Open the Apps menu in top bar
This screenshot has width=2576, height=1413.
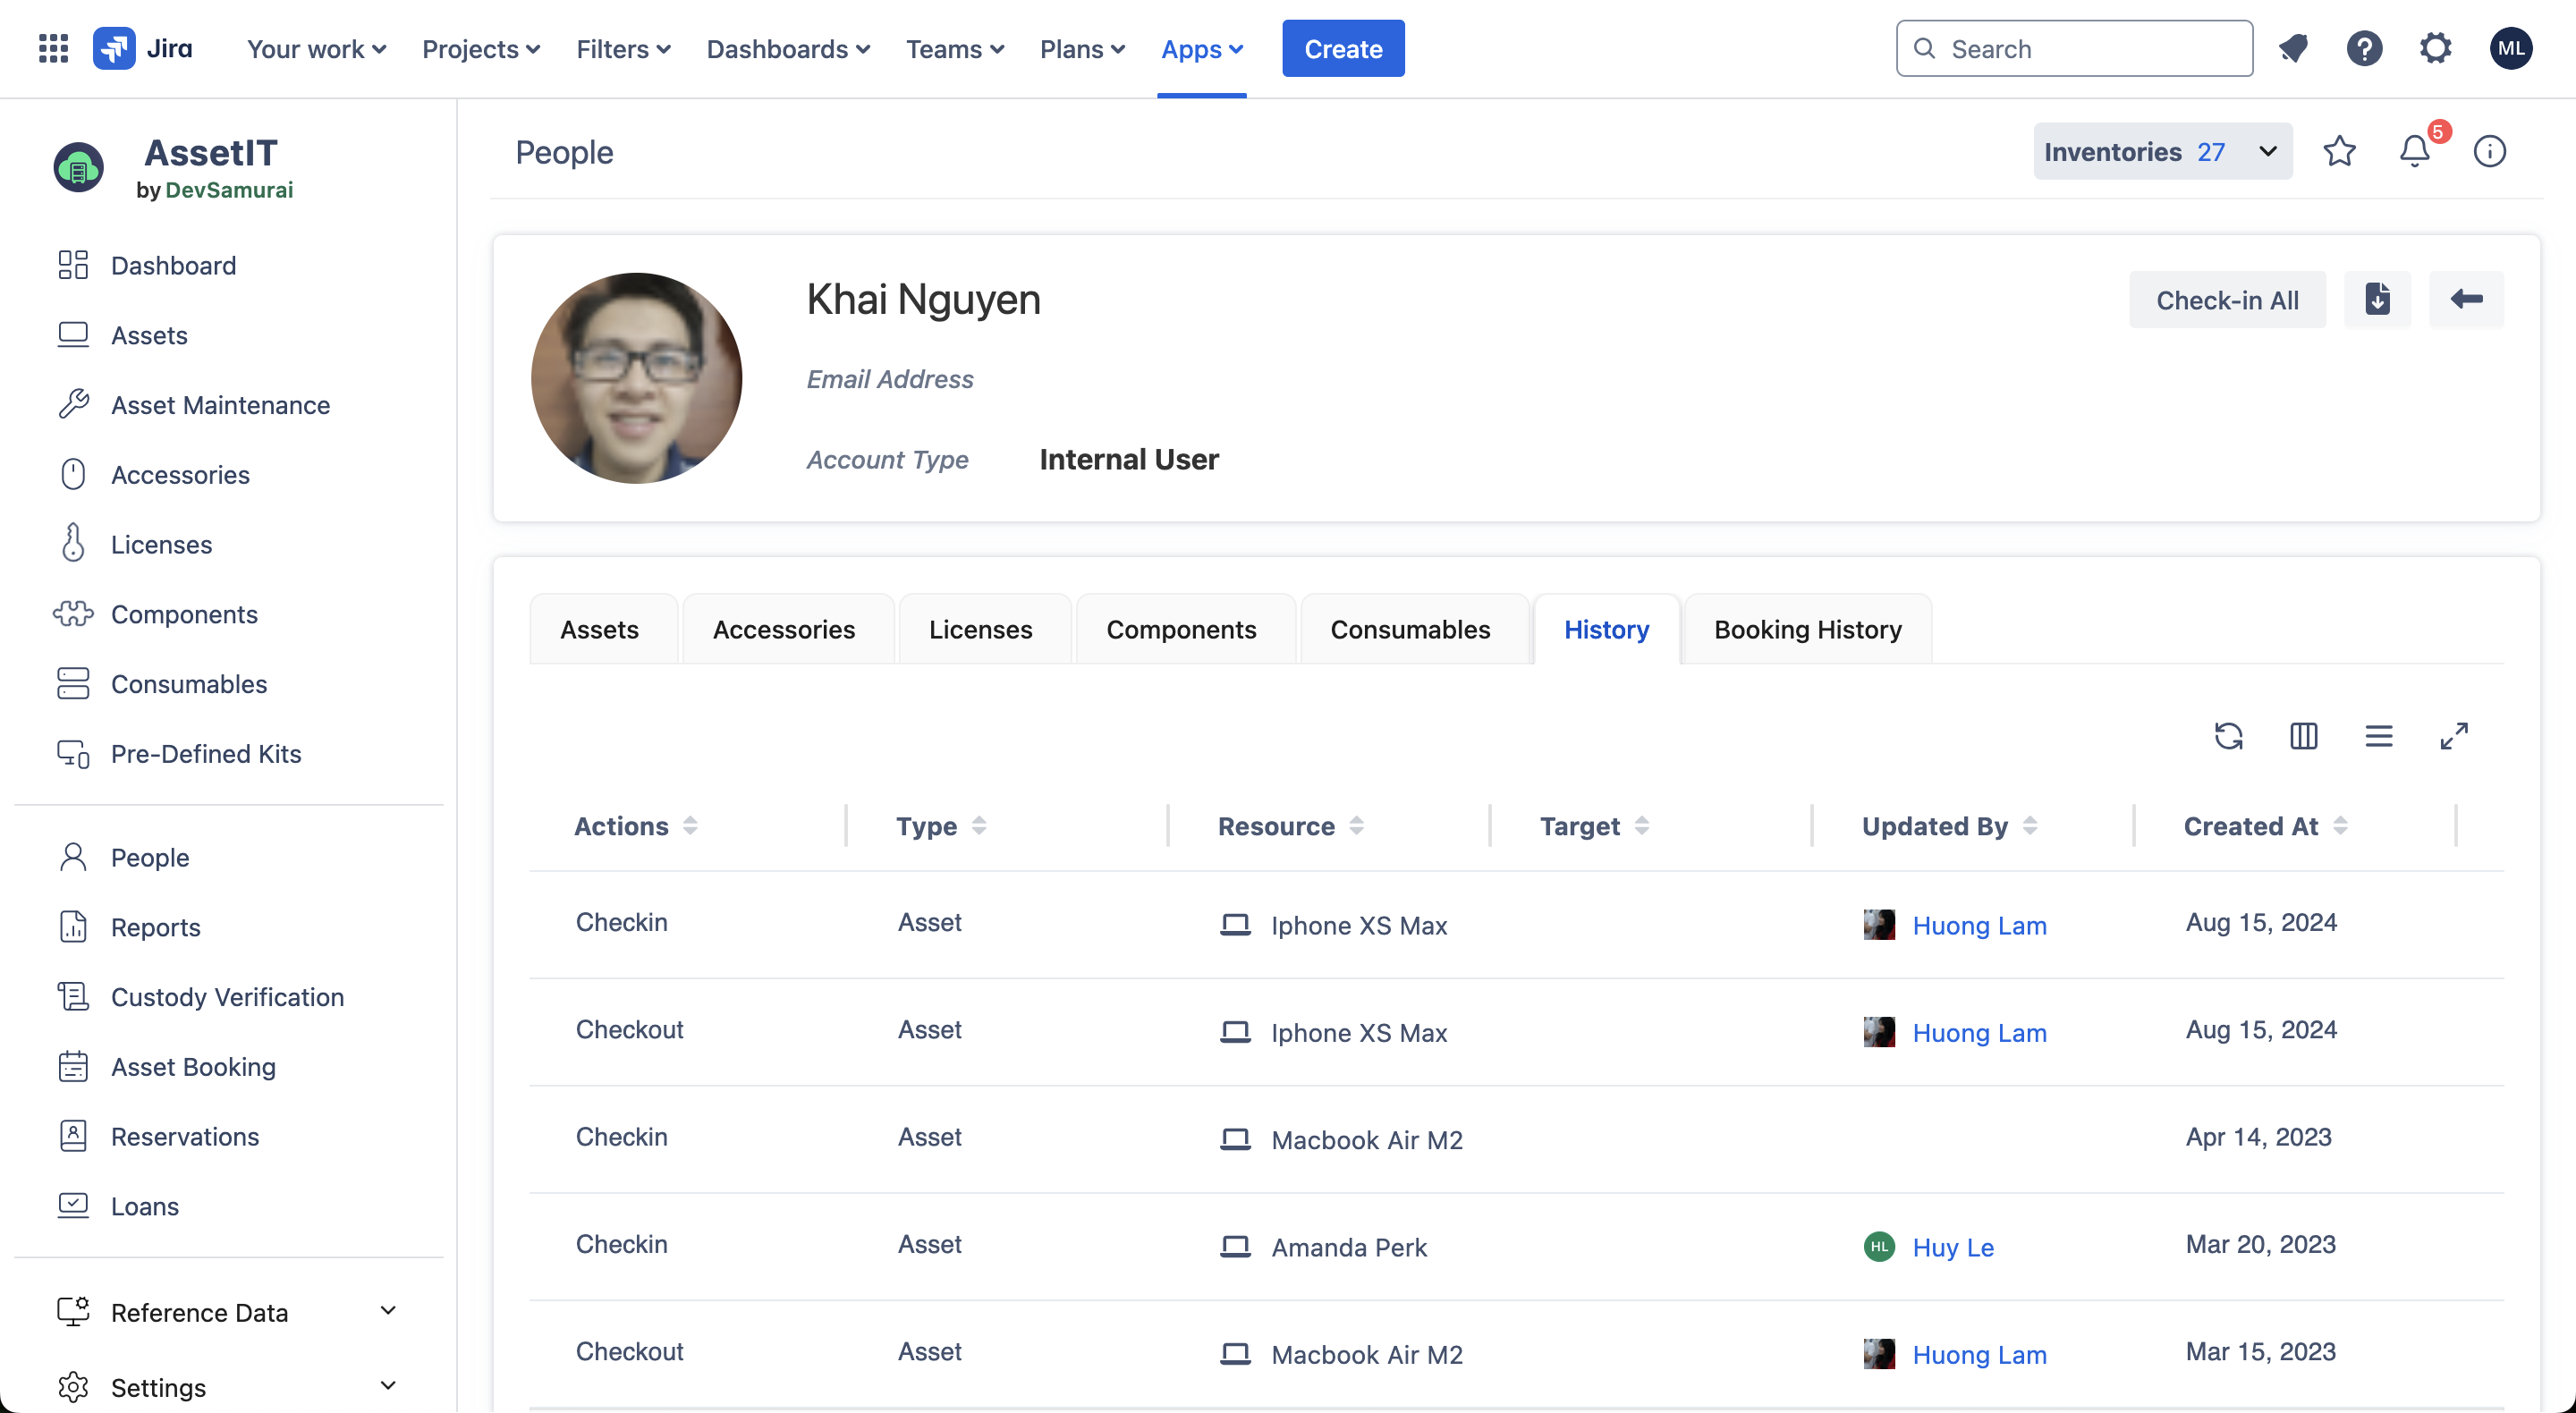[x=1201, y=48]
